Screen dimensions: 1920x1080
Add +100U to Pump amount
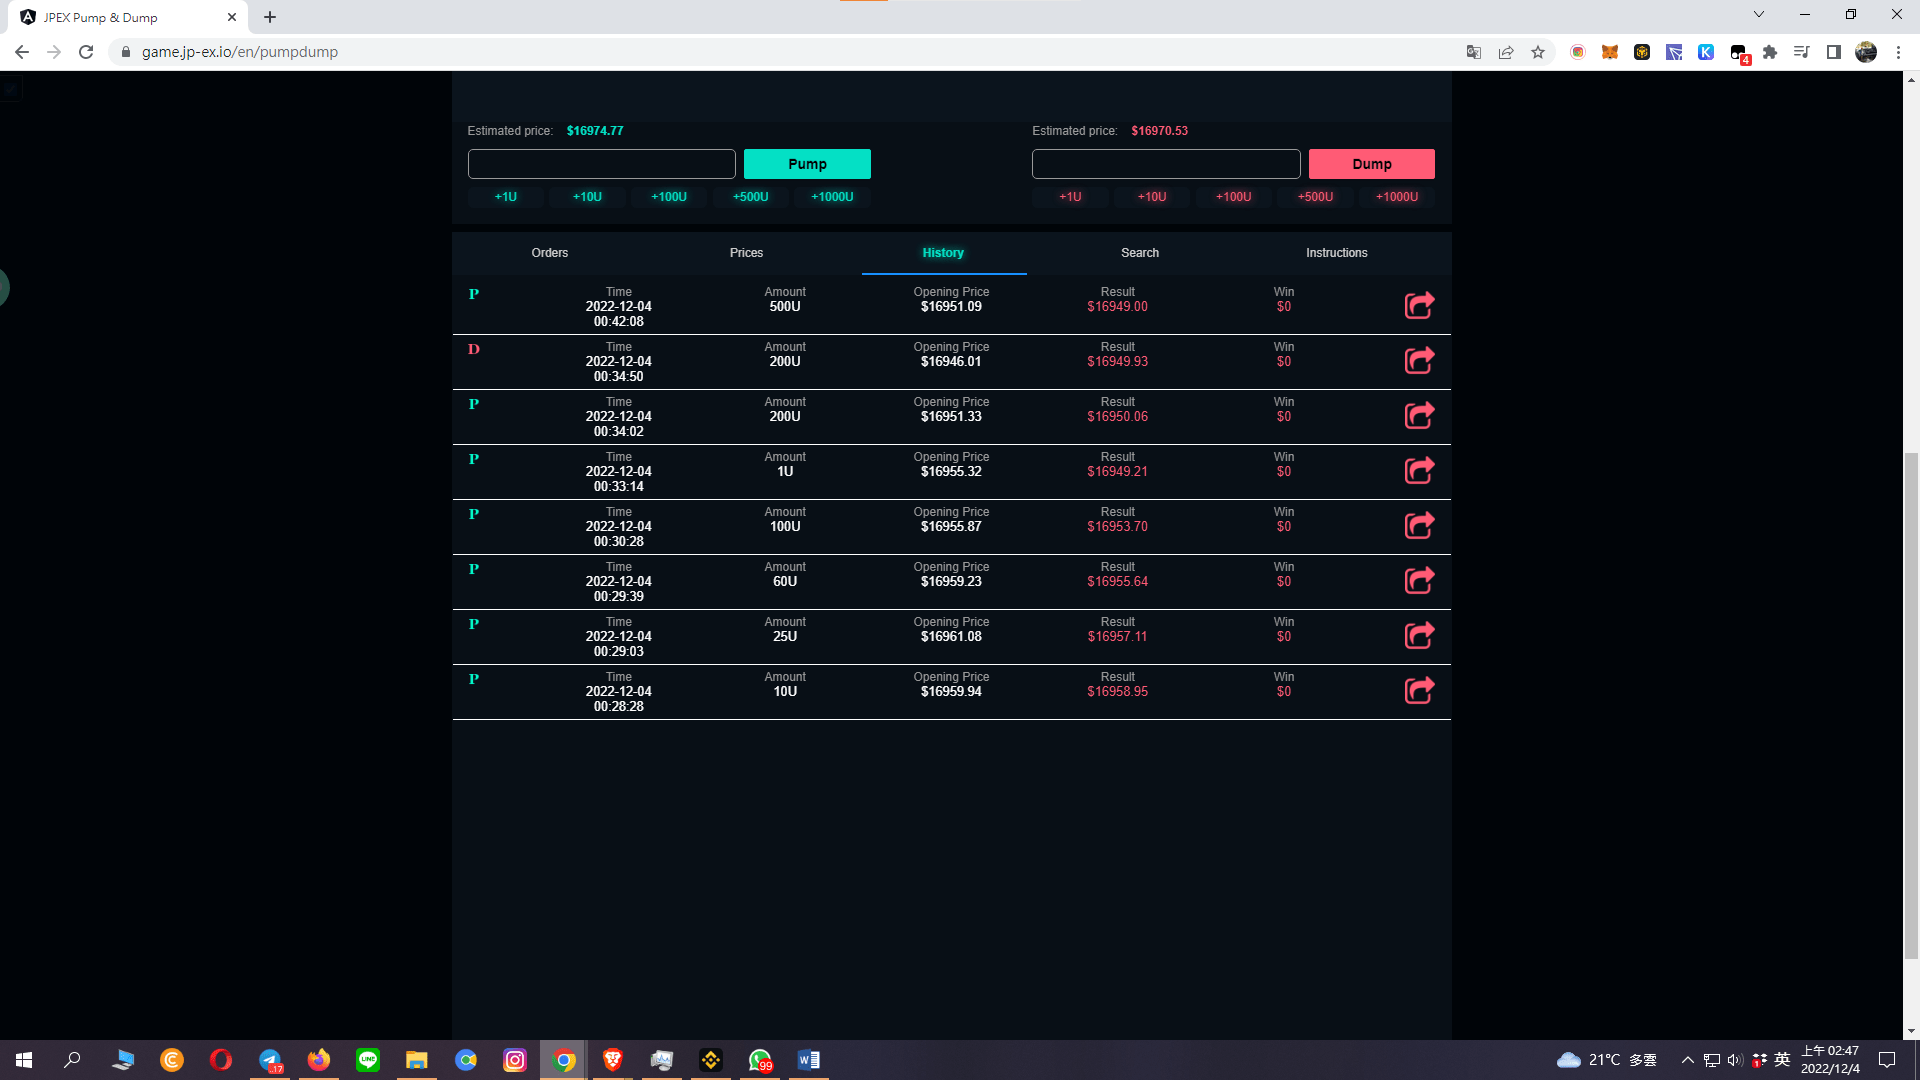[x=669, y=197]
